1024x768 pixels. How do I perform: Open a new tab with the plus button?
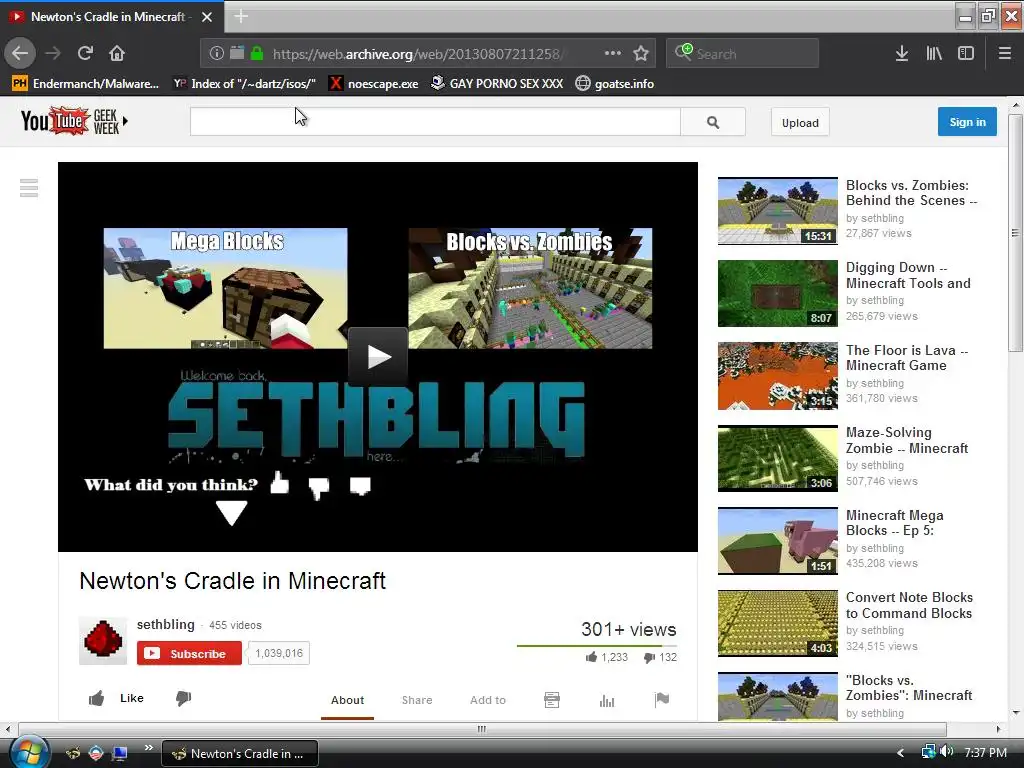click(241, 16)
